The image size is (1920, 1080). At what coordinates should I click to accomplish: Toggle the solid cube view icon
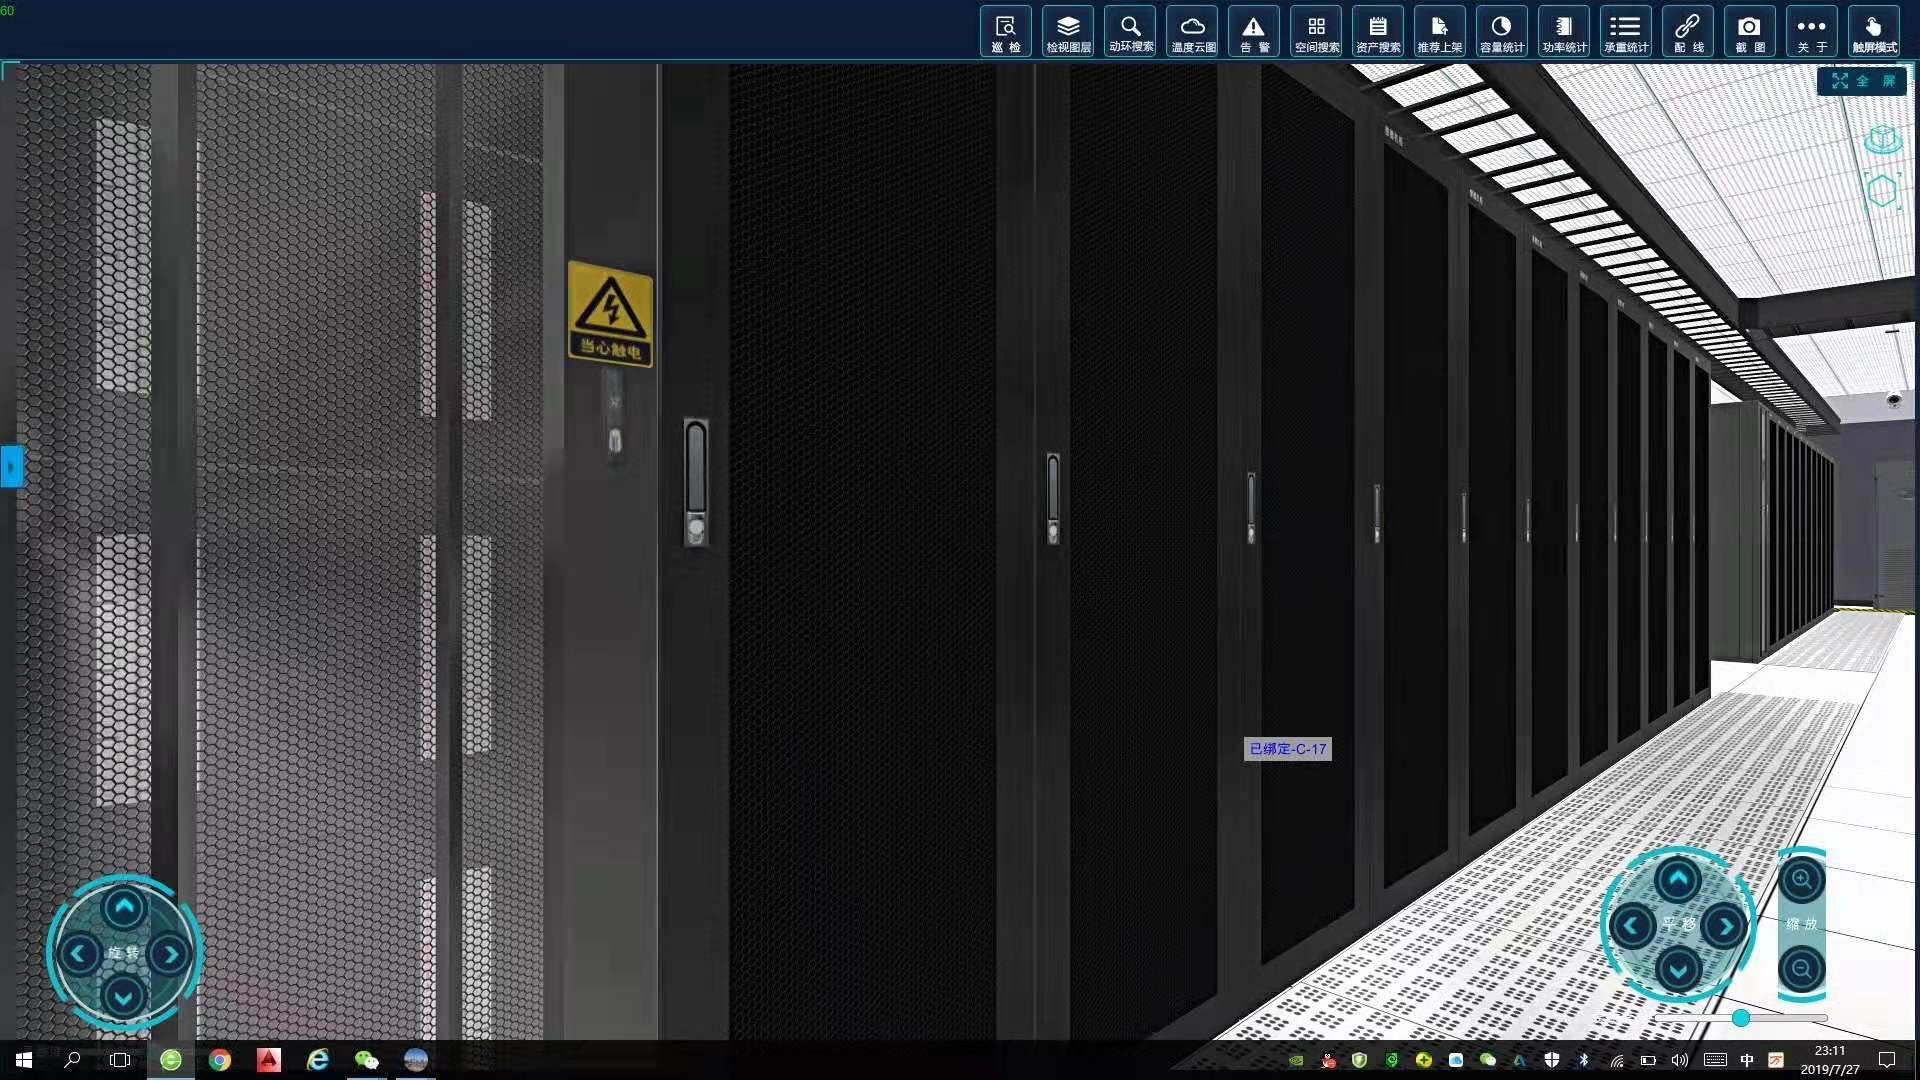pyautogui.click(x=1883, y=139)
